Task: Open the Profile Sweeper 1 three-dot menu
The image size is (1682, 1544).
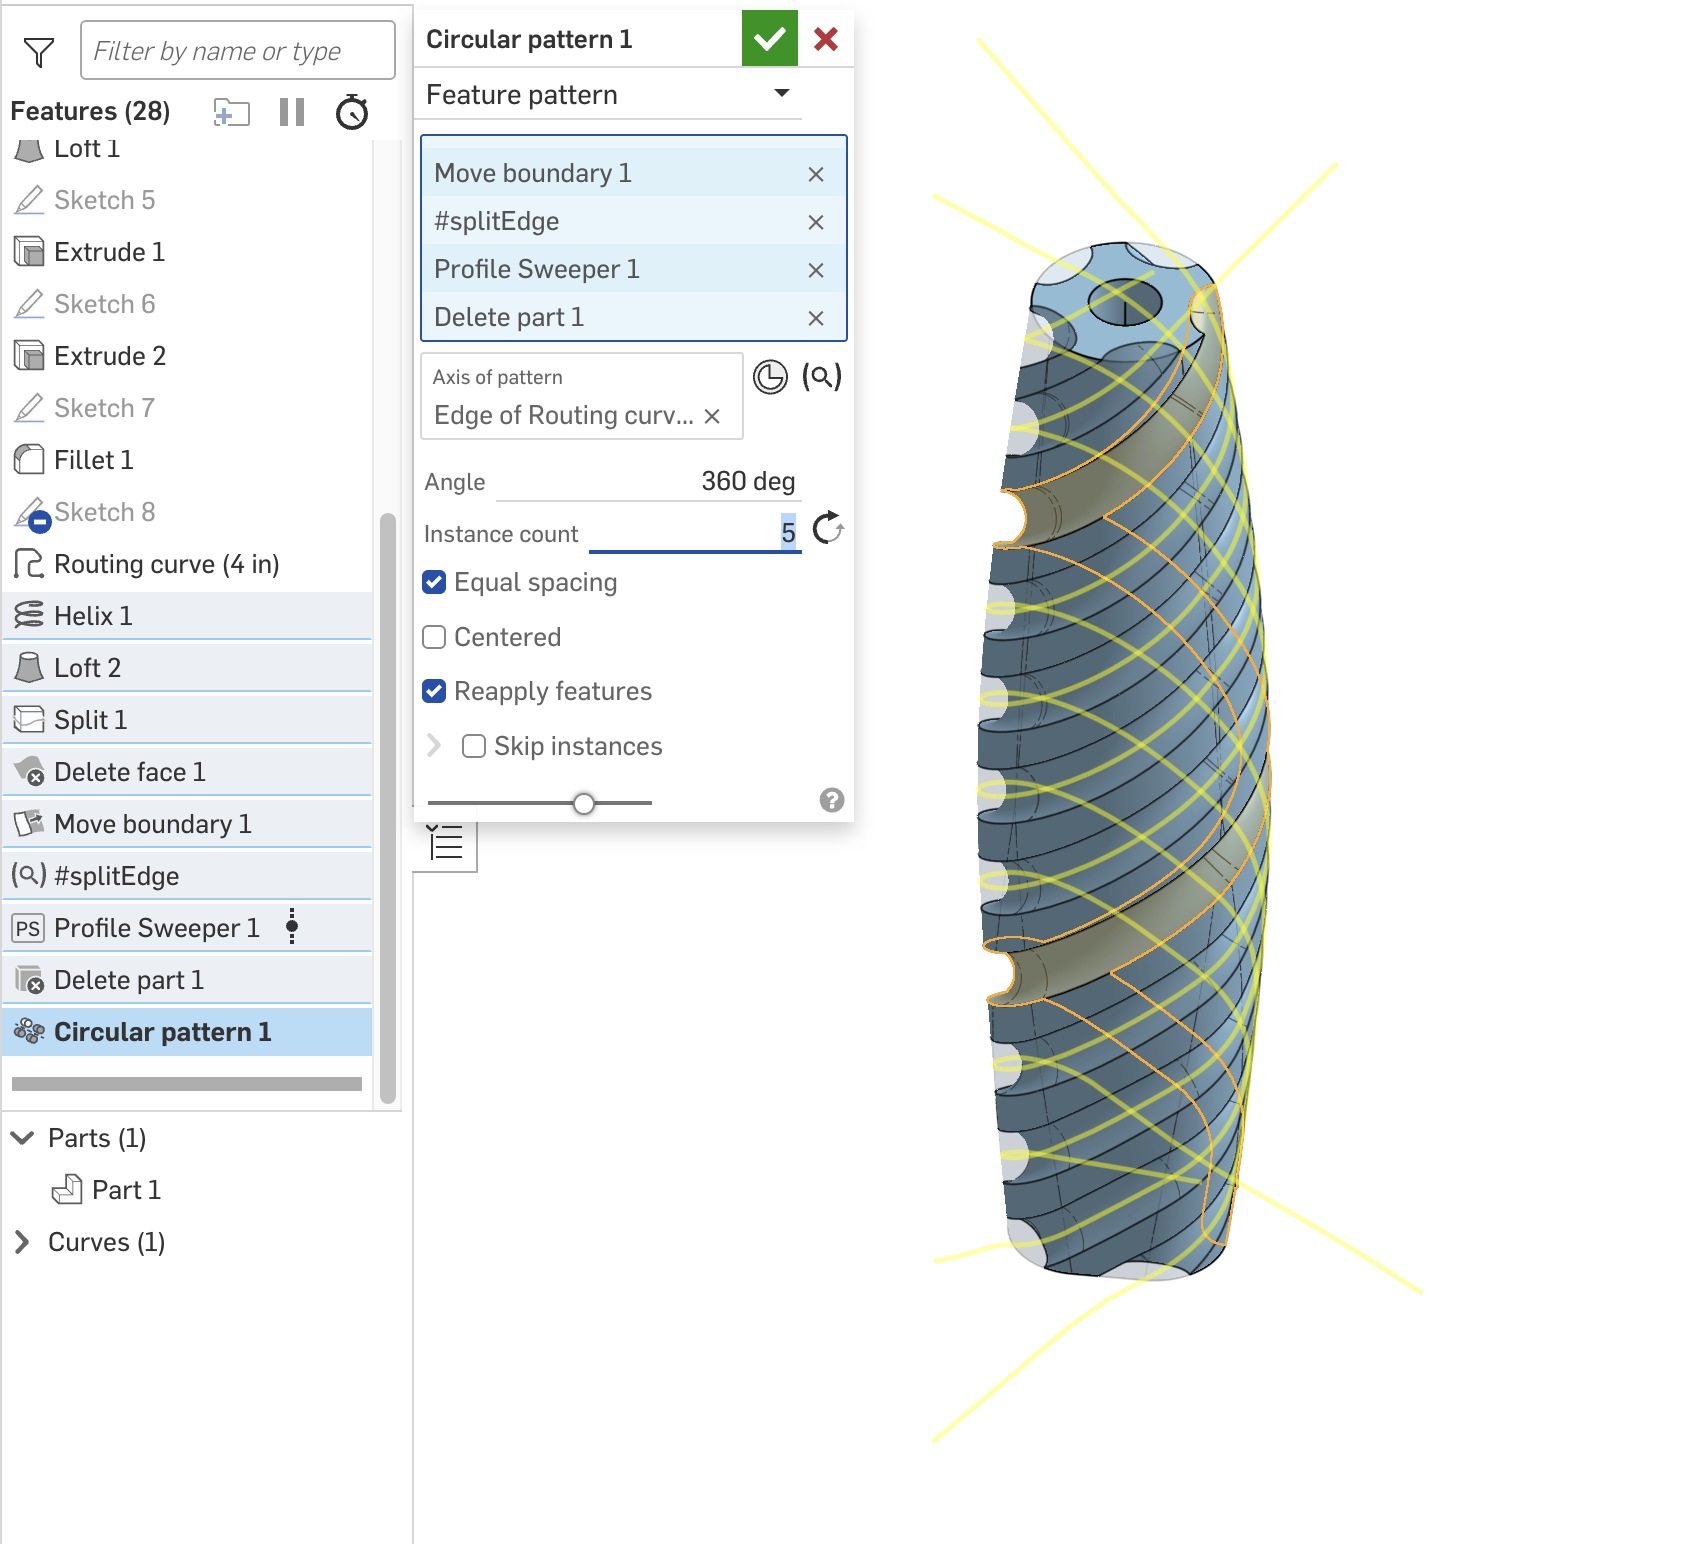Action: [292, 927]
